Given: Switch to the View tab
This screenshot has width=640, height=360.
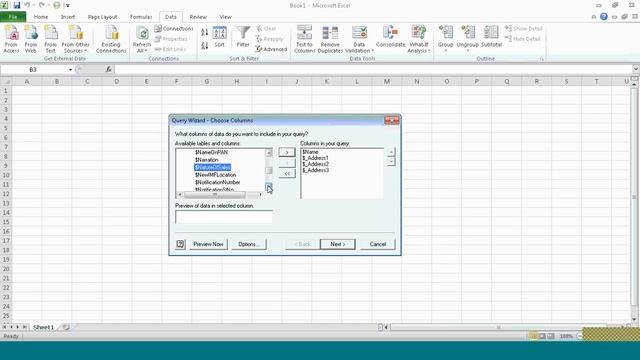Looking at the screenshot, I should [225, 17].
